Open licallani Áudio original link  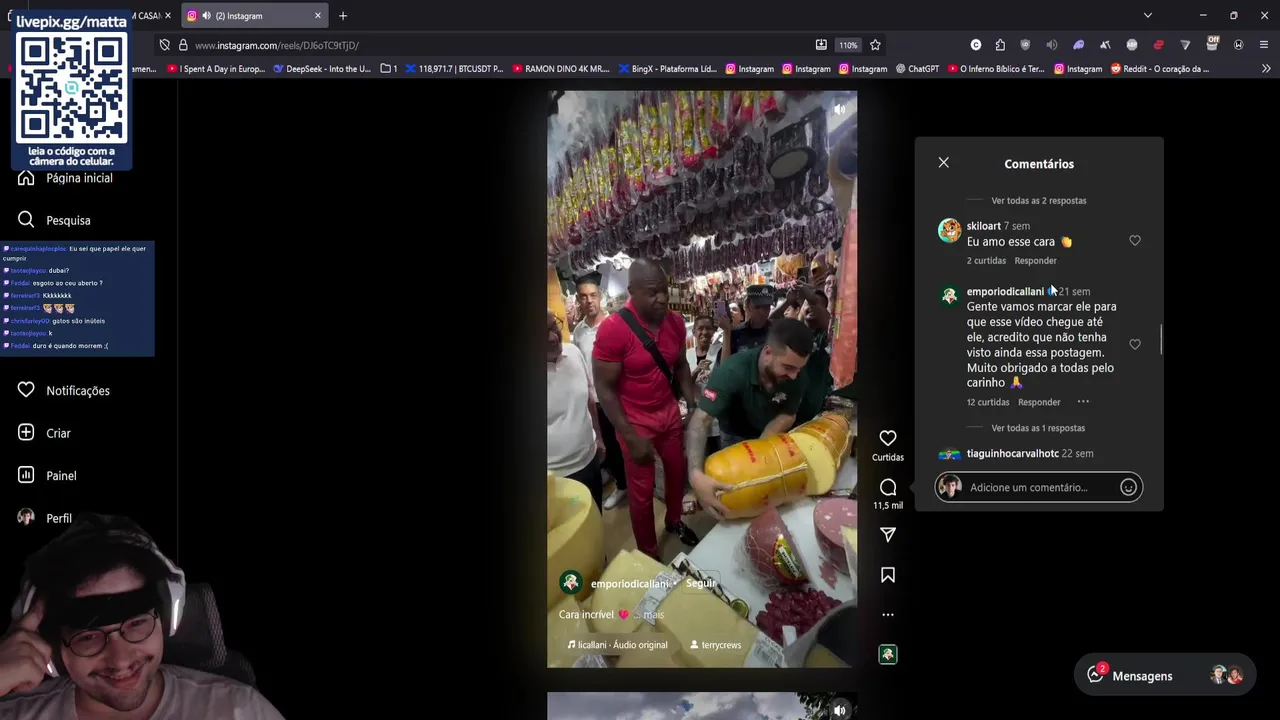[617, 645]
